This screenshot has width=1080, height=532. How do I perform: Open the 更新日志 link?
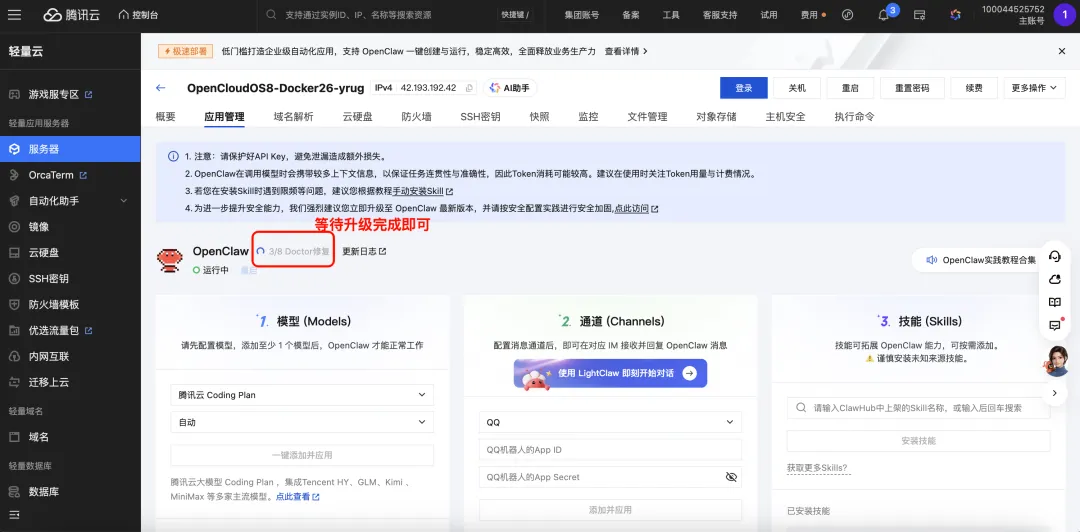[x=364, y=252]
